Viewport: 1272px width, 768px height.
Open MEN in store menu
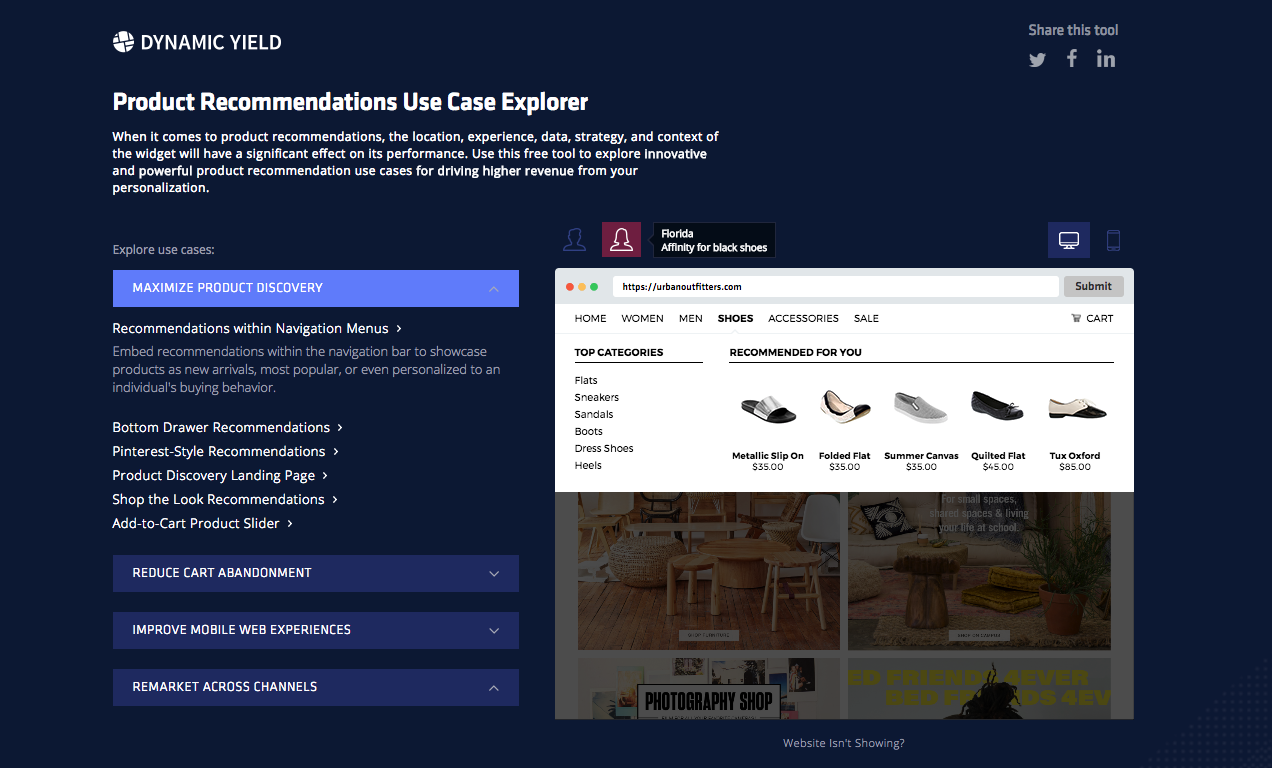tap(690, 318)
